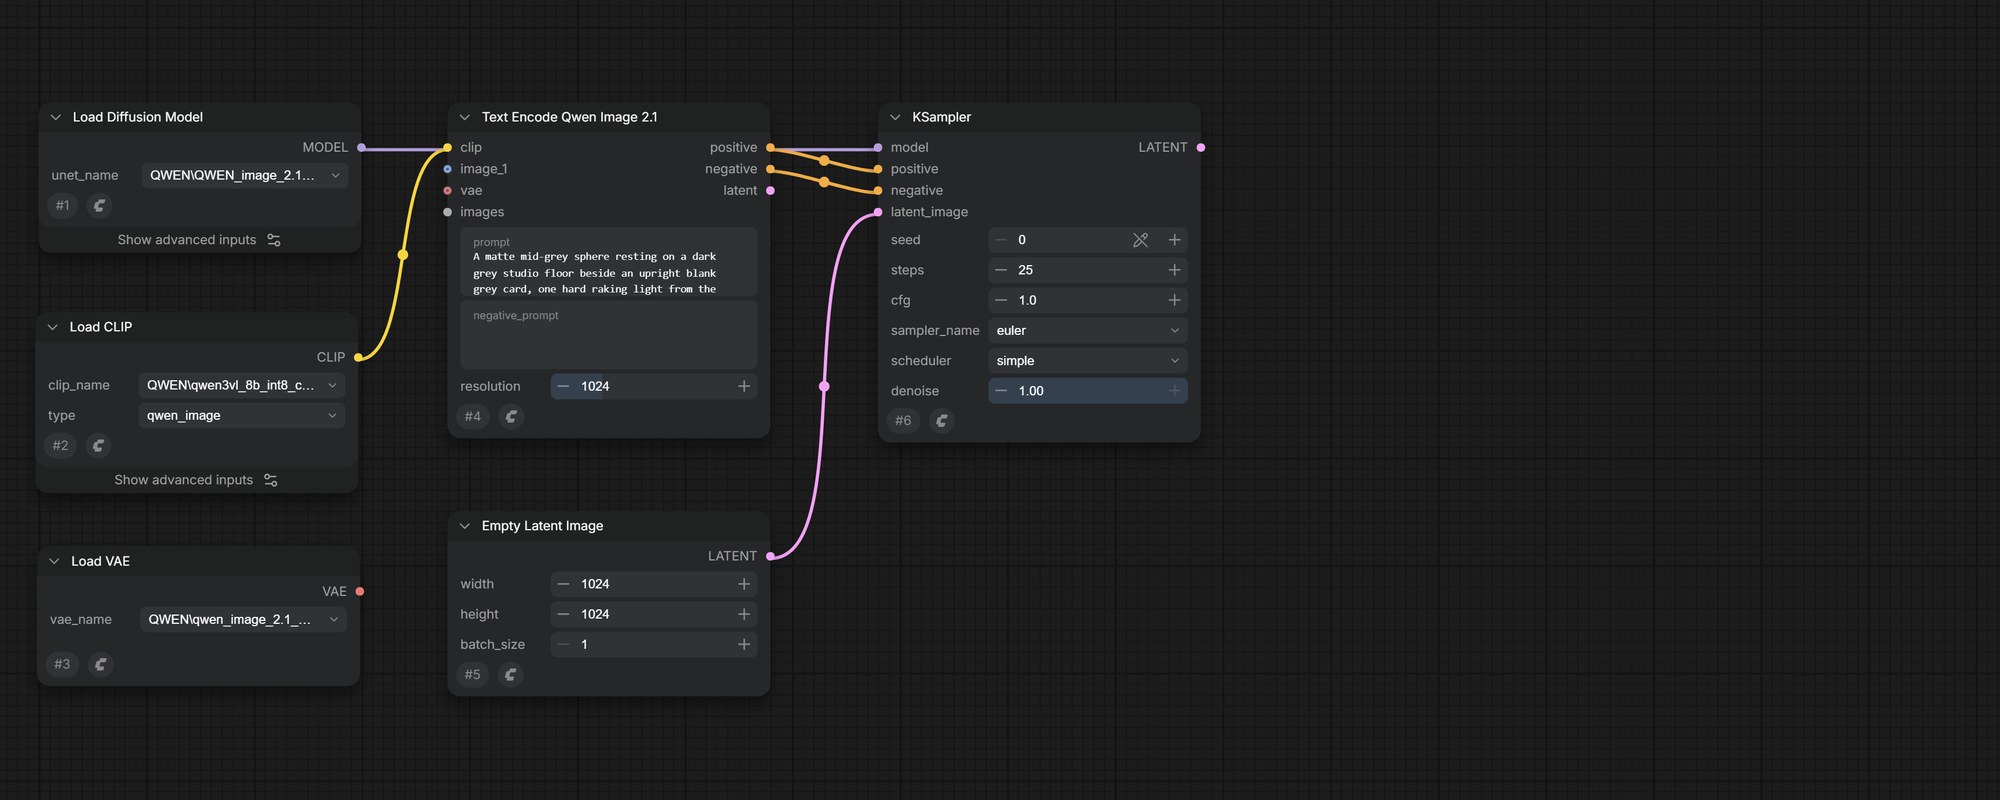Click the node icon beside badge #5
The width and height of the screenshot is (2000, 800).
[511, 674]
